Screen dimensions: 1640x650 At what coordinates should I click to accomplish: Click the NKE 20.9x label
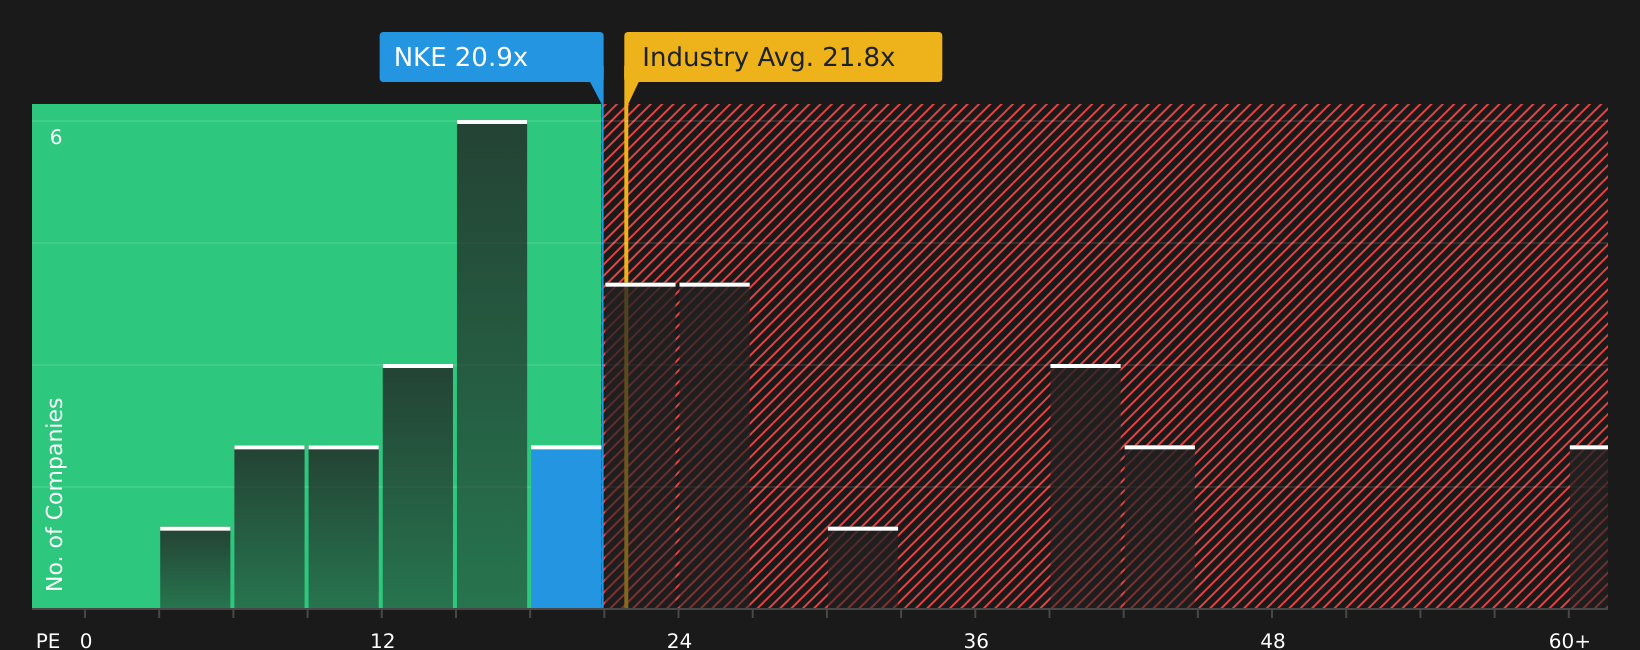click(491, 57)
